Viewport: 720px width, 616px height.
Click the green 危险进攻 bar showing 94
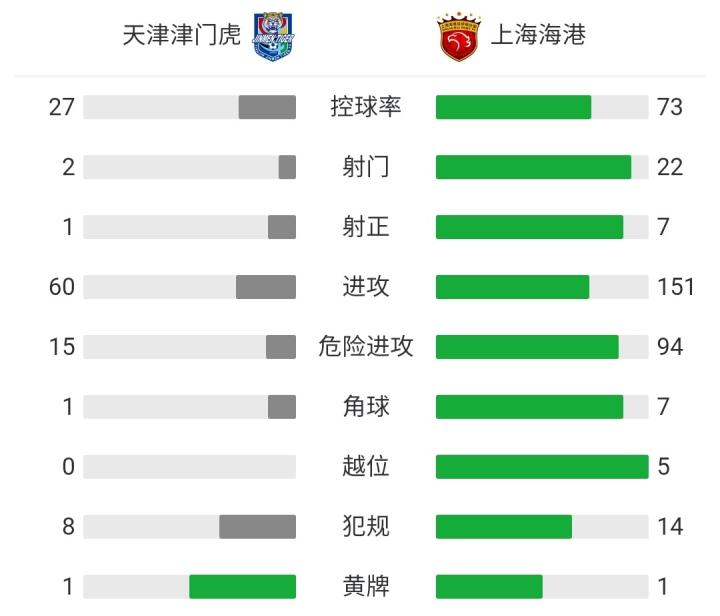coord(527,347)
